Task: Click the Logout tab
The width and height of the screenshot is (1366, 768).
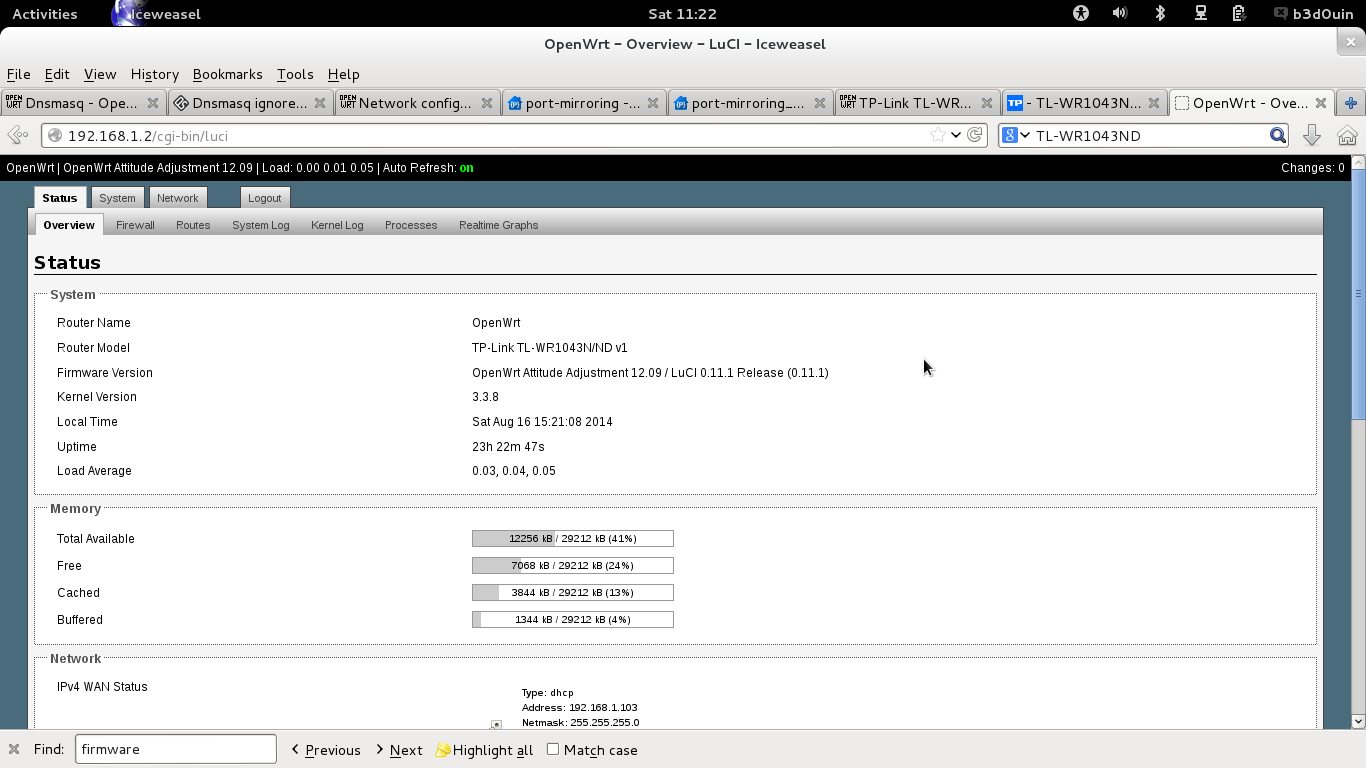Action: point(265,198)
